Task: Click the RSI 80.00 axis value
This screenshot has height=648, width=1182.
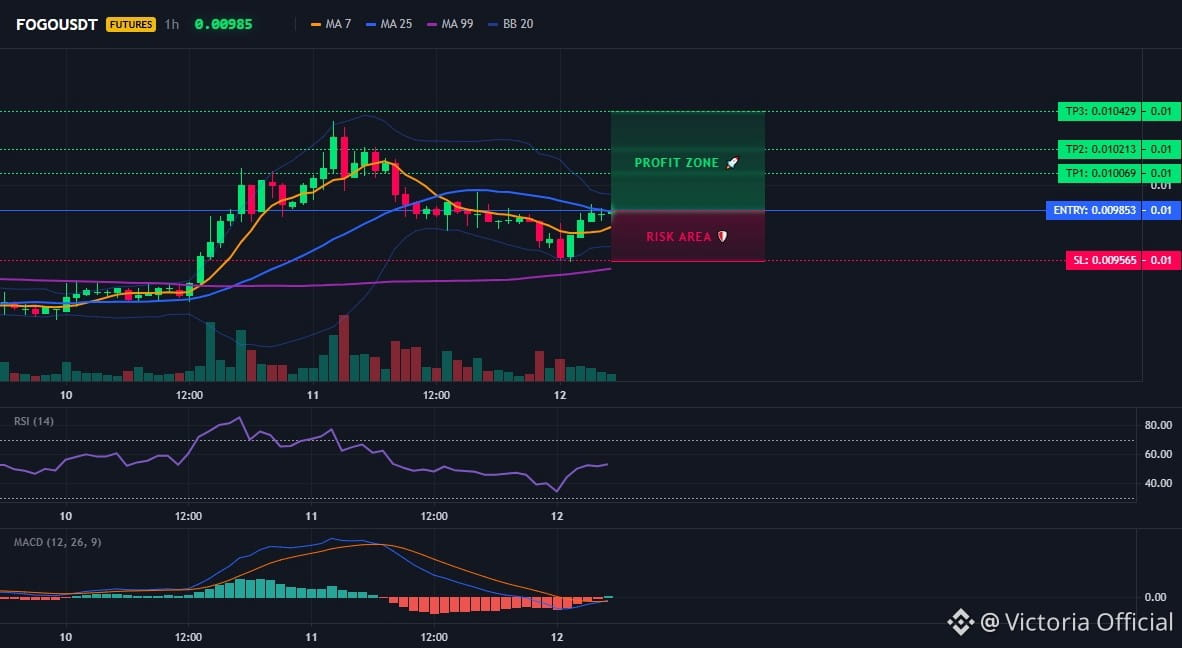Action: (1158, 425)
